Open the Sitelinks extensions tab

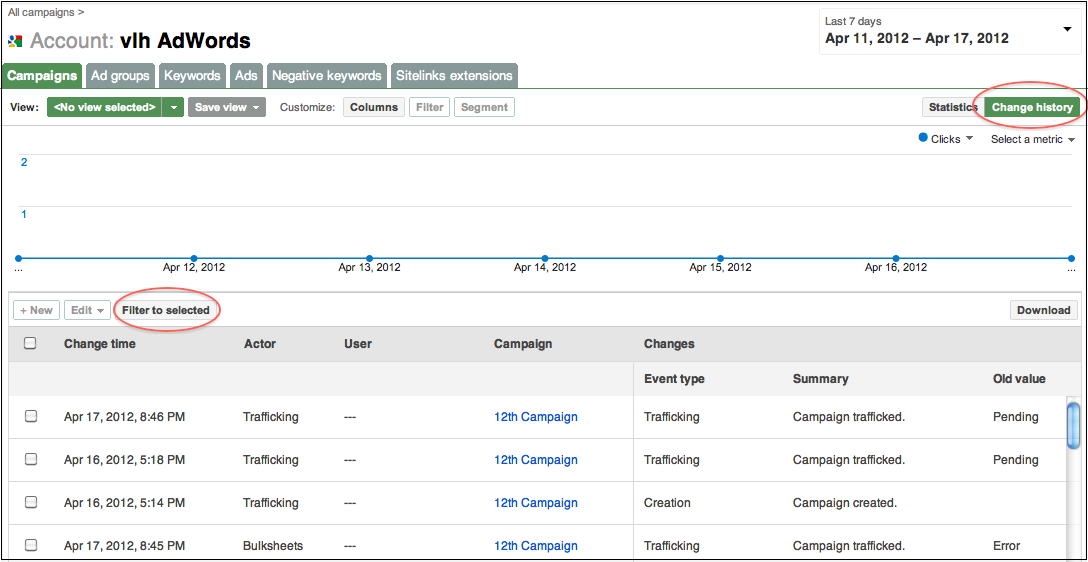point(454,76)
